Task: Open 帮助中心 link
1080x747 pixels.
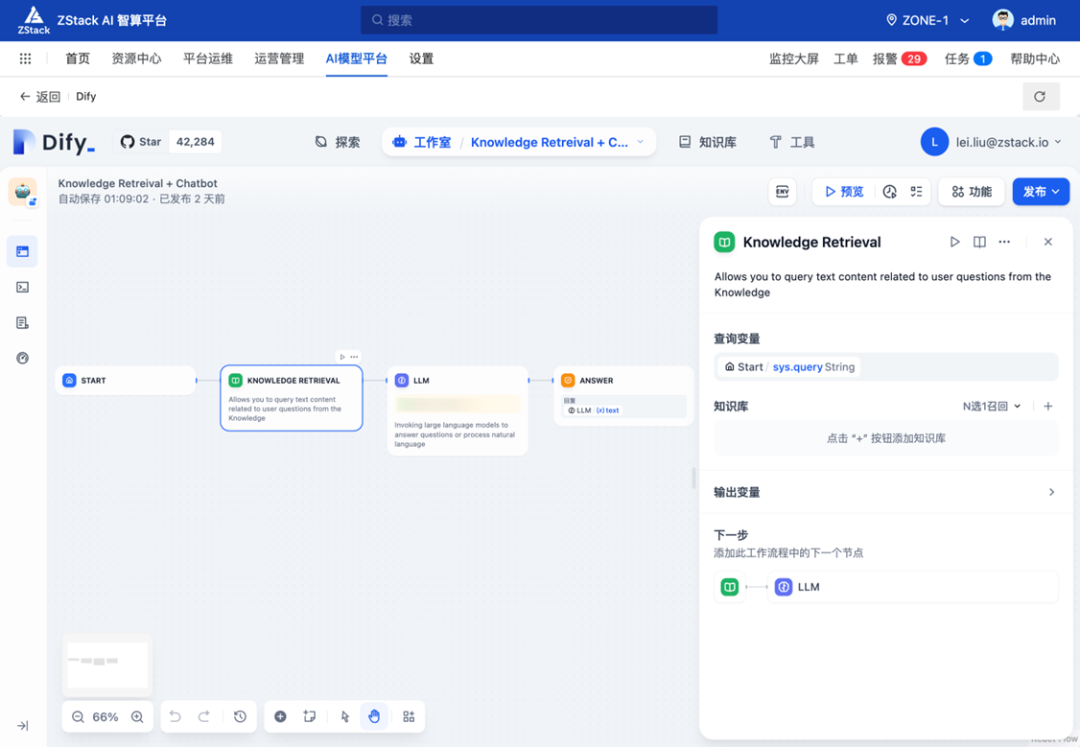Action: click(1035, 59)
